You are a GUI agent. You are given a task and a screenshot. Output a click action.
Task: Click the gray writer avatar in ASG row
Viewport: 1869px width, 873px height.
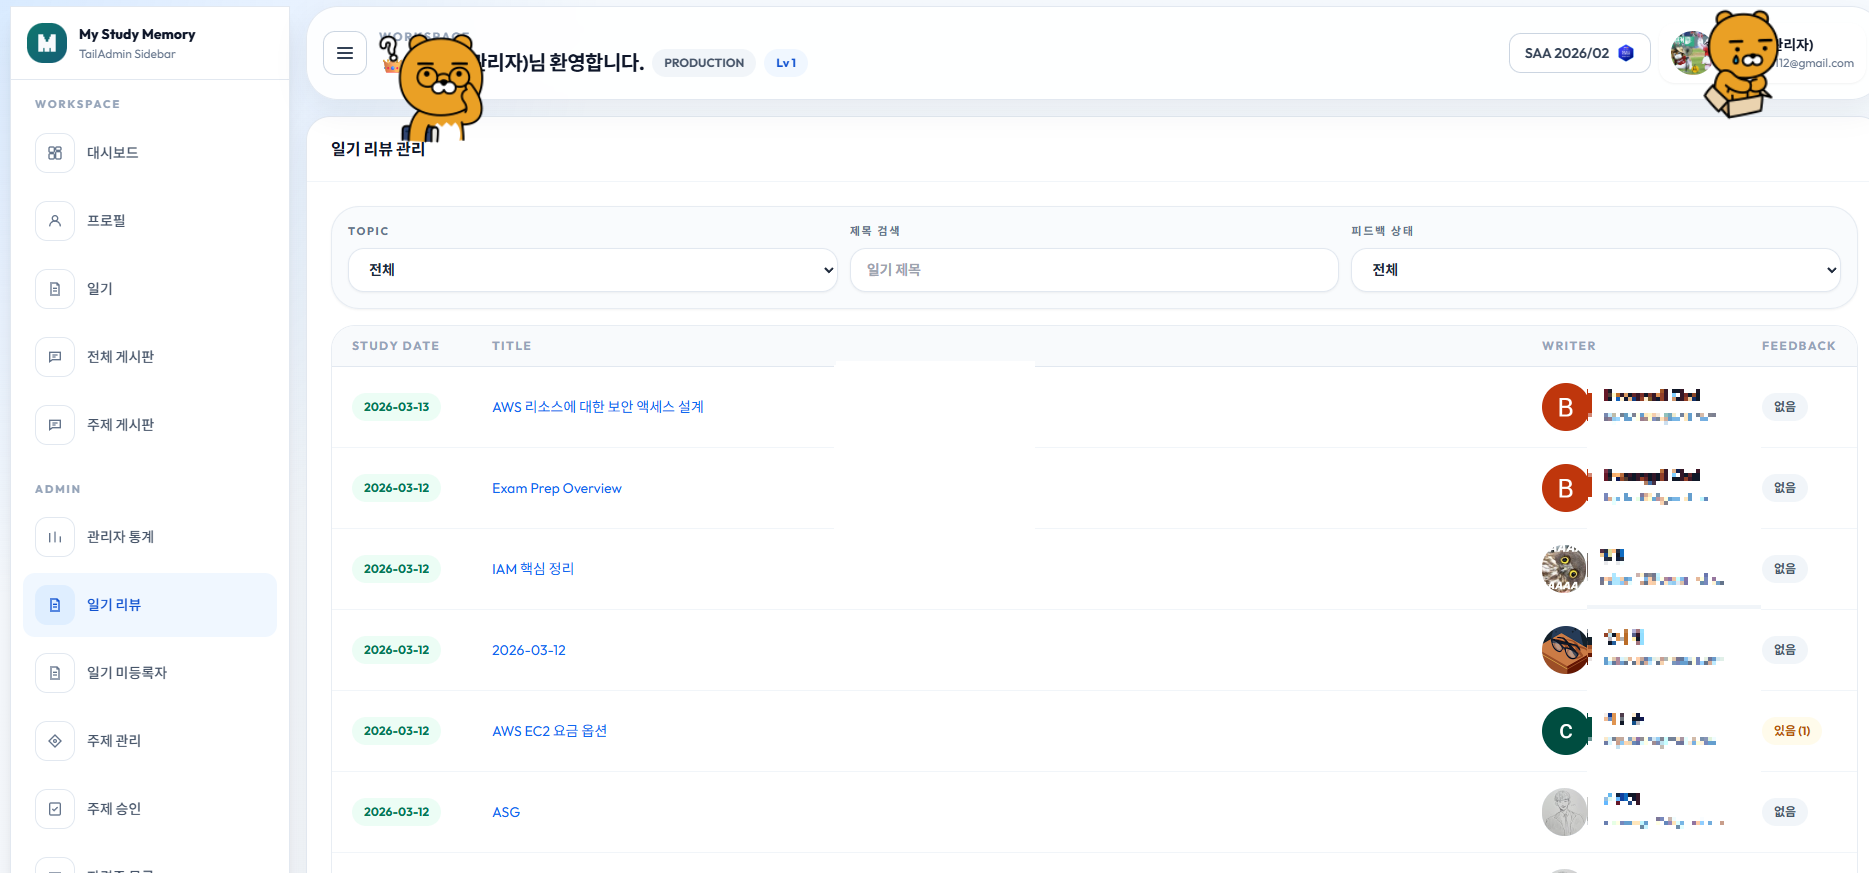point(1566,812)
